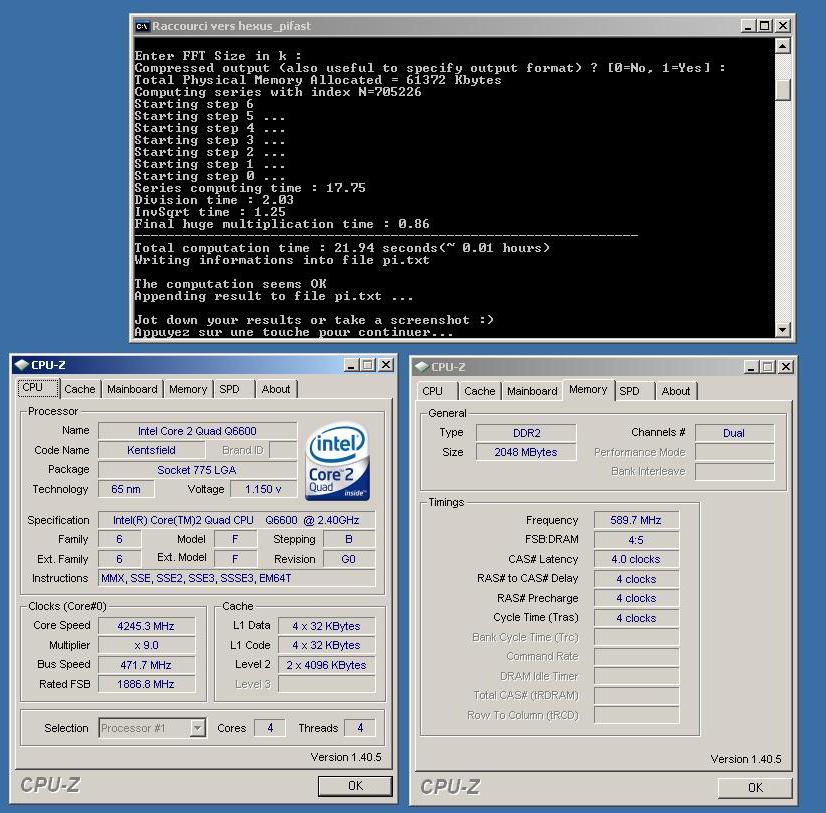This screenshot has width=826, height=813.
Task: Click console scrollbar up arrow
Action: pos(783,46)
